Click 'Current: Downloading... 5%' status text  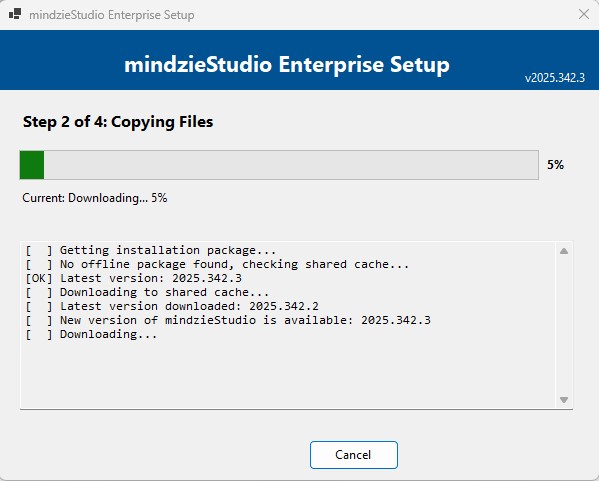(95, 198)
